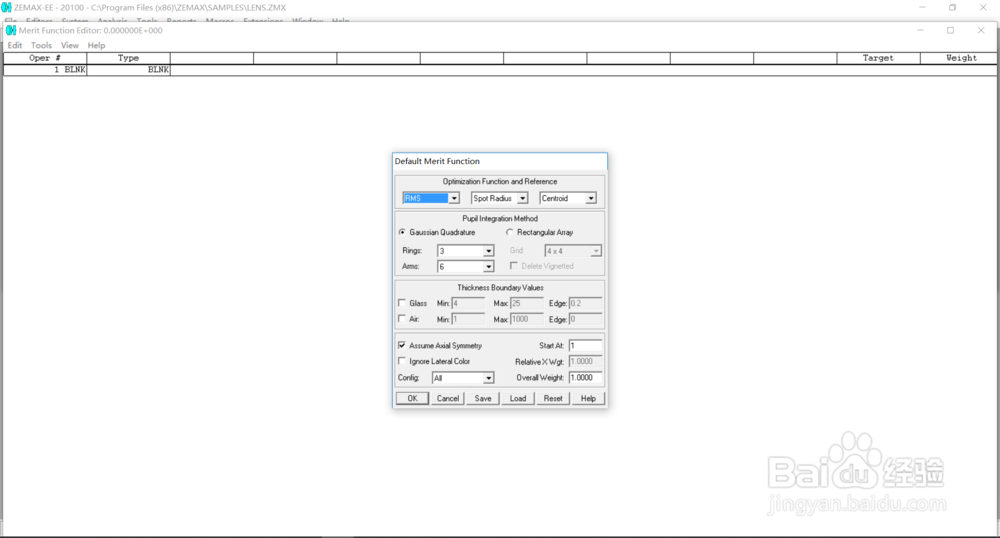Close the Merit Function Editor window
The image size is (1000, 538).
pyautogui.click(x=981, y=30)
